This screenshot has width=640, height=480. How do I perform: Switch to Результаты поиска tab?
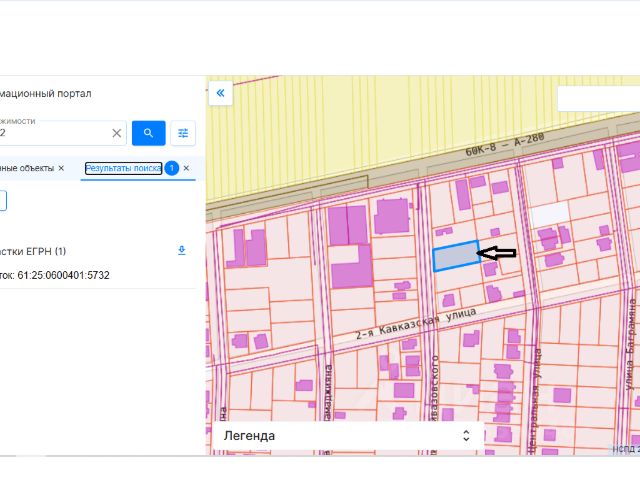click(123, 168)
